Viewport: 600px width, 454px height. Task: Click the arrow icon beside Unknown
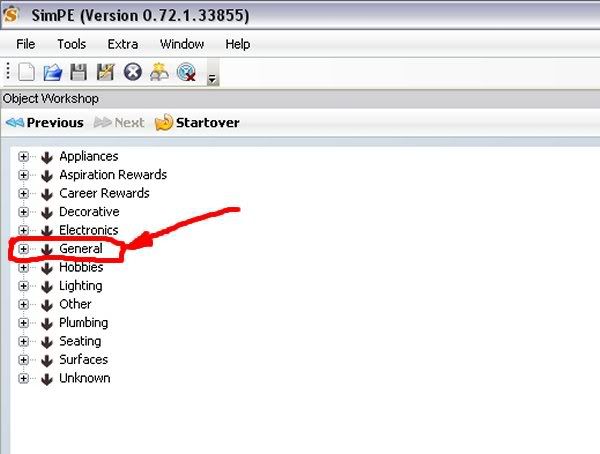click(x=47, y=379)
